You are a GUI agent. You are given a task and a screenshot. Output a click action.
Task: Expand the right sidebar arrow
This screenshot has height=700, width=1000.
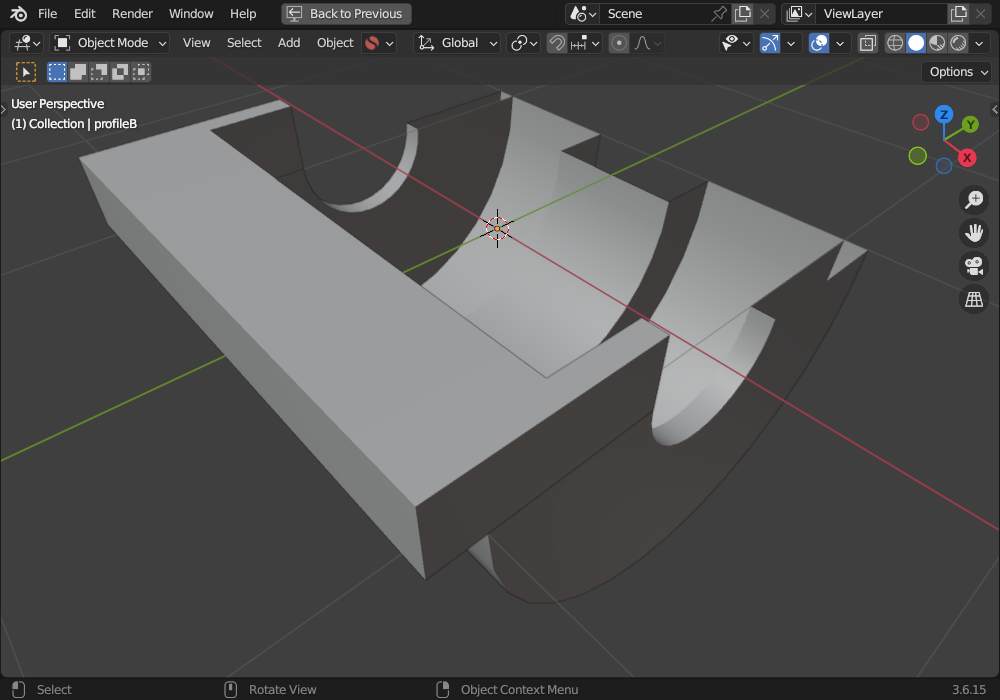pos(995,110)
